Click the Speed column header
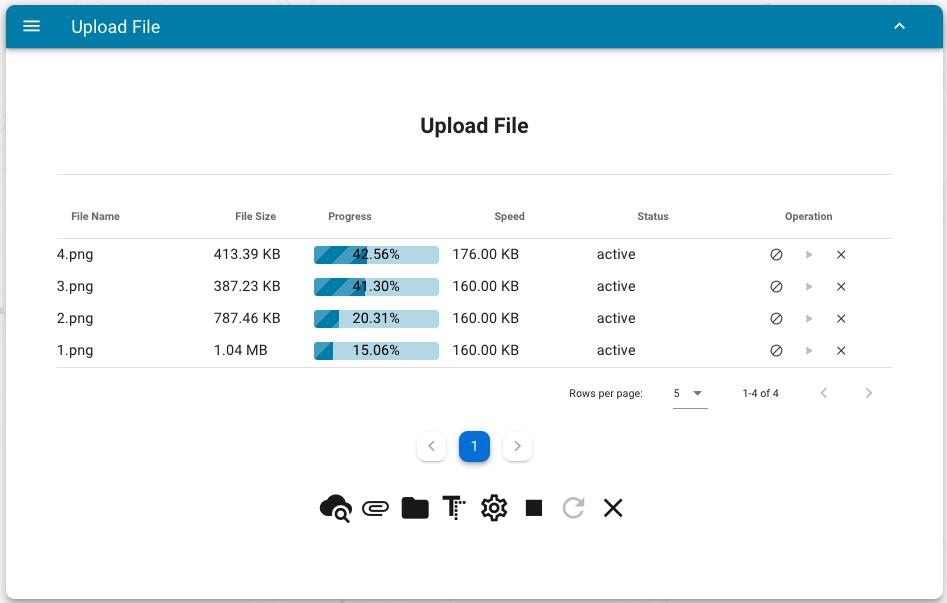947x603 pixels. pyautogui.click(x=509, y=216)
